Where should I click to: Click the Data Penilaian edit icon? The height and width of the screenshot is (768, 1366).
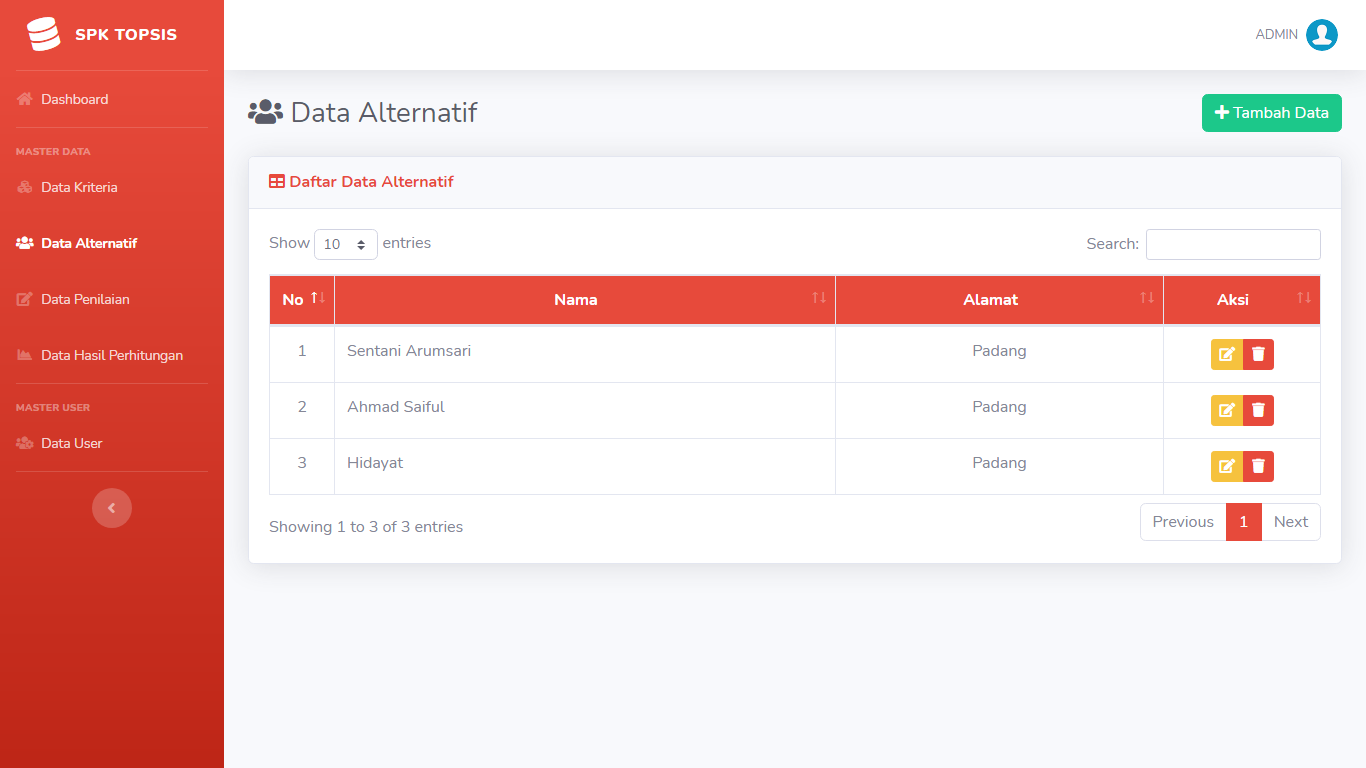pyautogui.click(x=25, y=299)
